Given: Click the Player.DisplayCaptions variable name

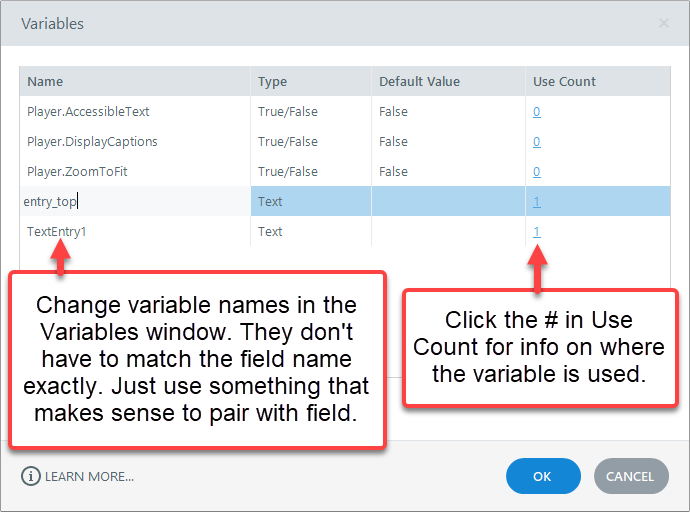Looking at the screenshot, I should pyautogui.click(x=92, y=142).
